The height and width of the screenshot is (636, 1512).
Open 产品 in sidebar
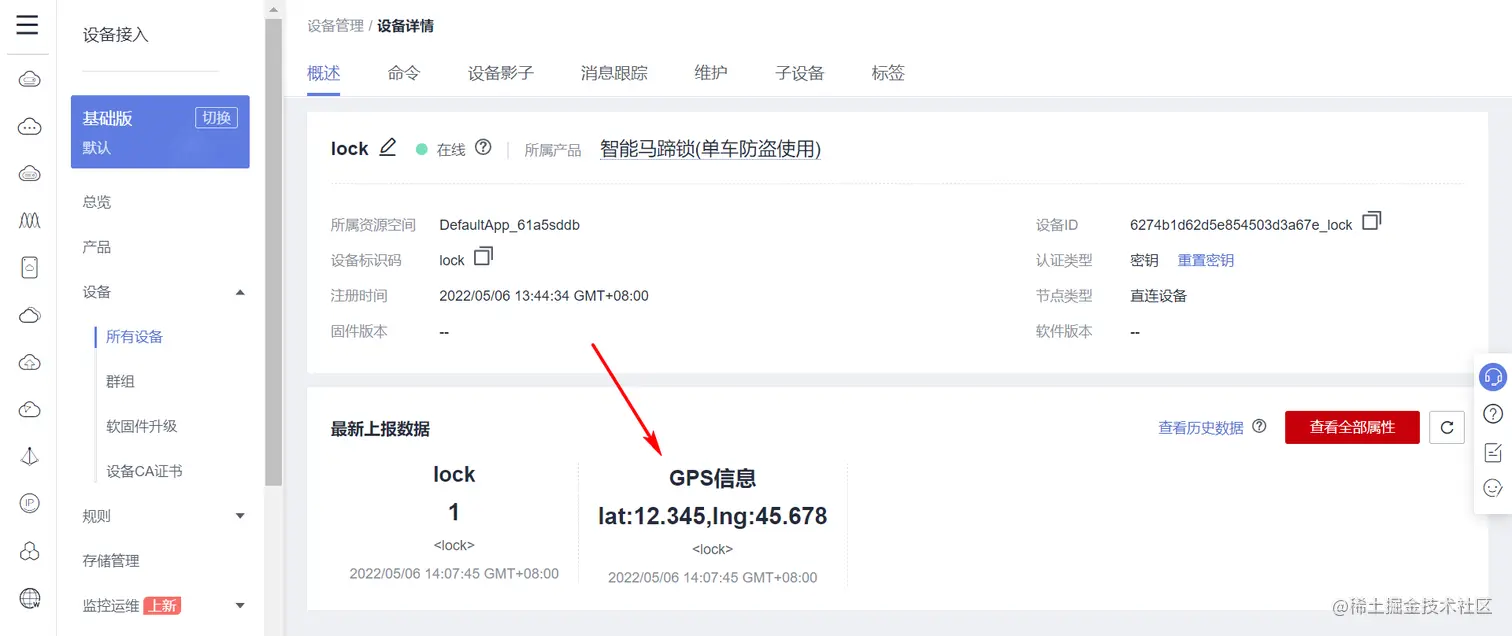pyautogui.click(x=97, y=247)
